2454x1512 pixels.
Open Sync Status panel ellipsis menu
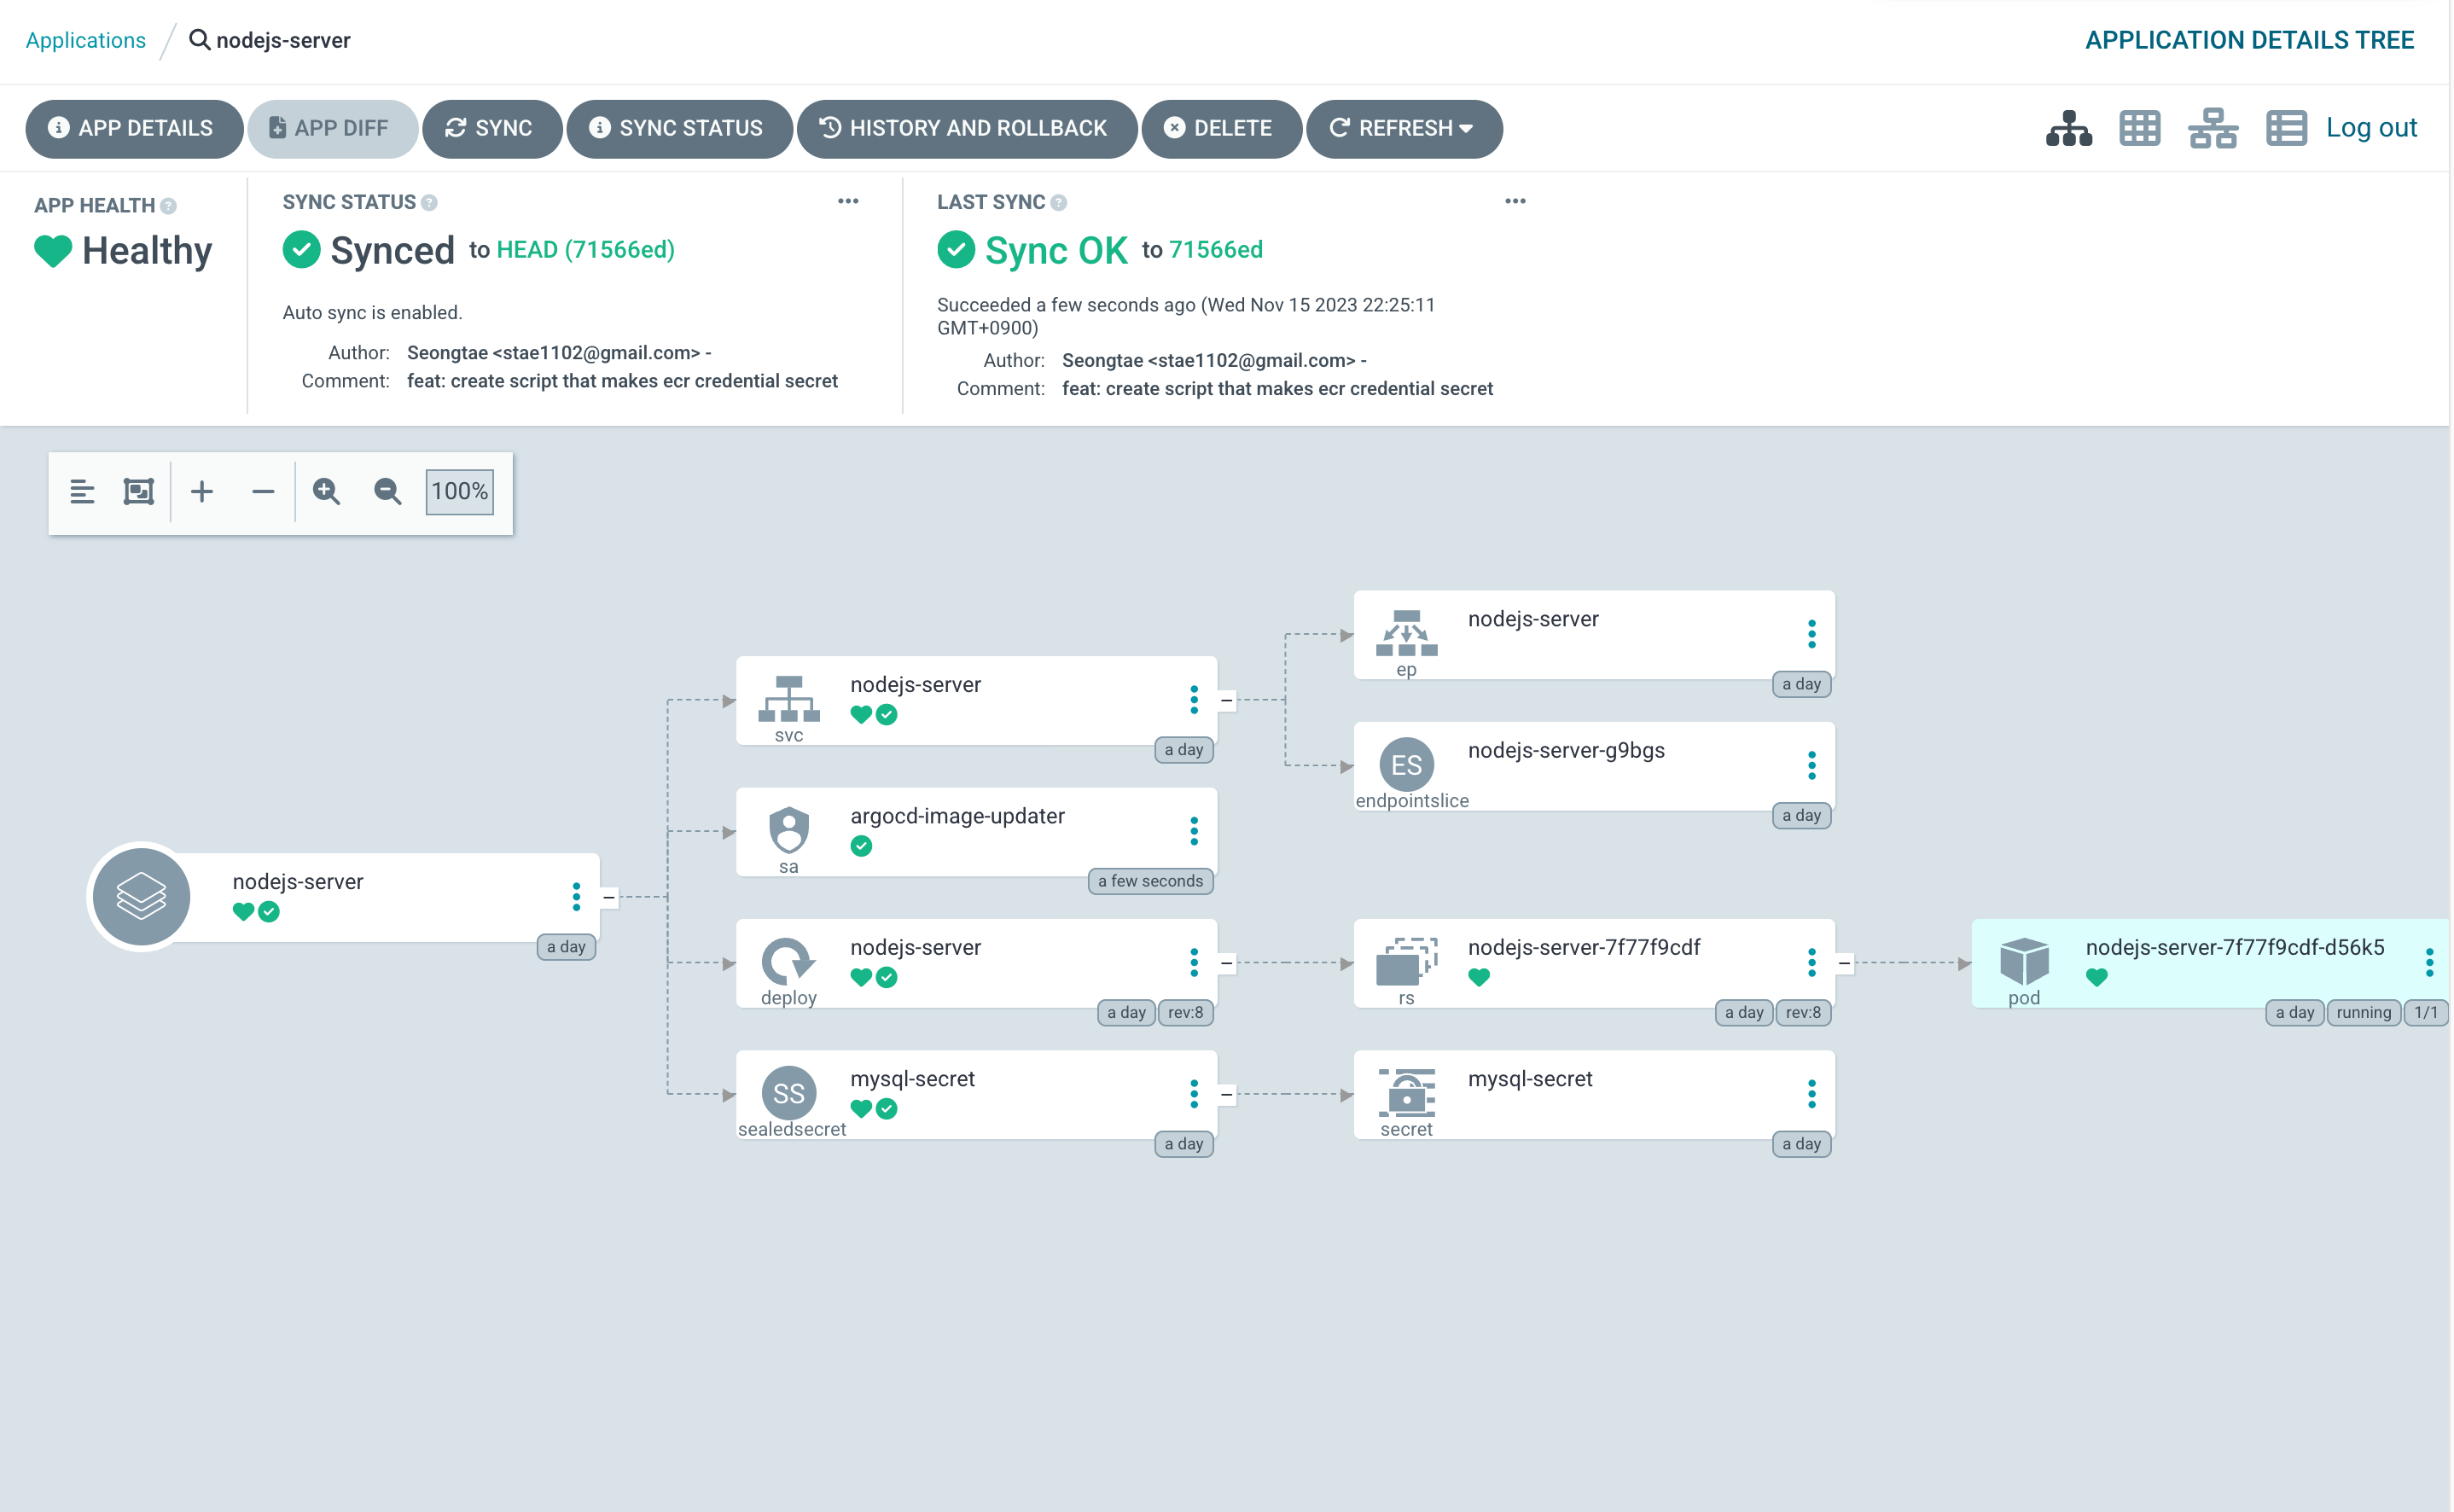848,201
